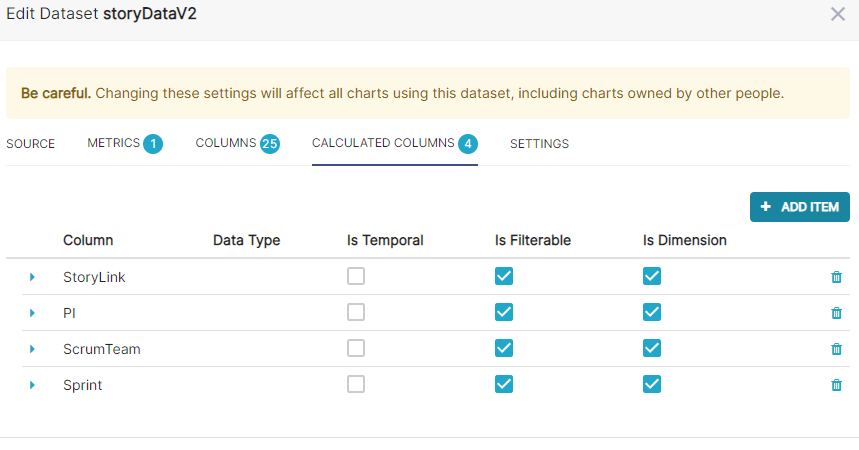The width and height of the screenshot is (859, 450).
Task: Uncheck Is Filterable for Sprint
Action: point(504,384)
